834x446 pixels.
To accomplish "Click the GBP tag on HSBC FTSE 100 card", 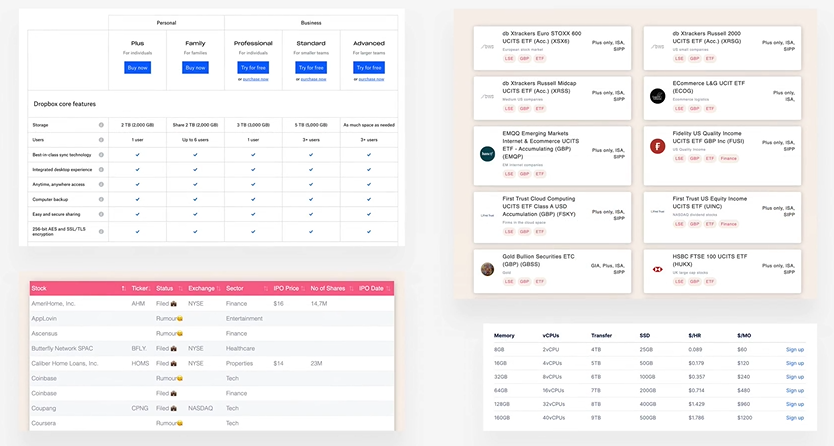I will tap(695, 282).
